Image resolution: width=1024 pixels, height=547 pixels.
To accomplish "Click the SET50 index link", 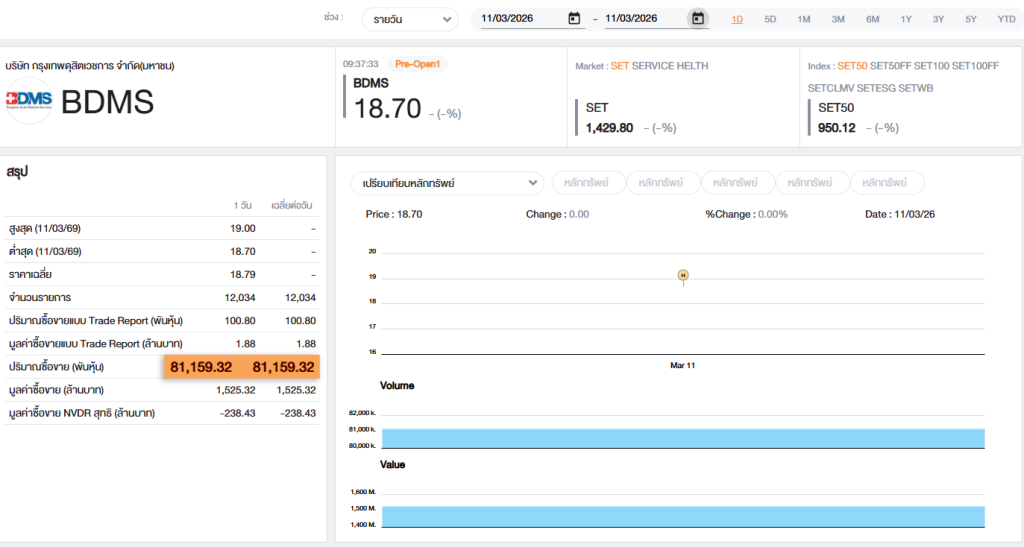I will [853, 66].
